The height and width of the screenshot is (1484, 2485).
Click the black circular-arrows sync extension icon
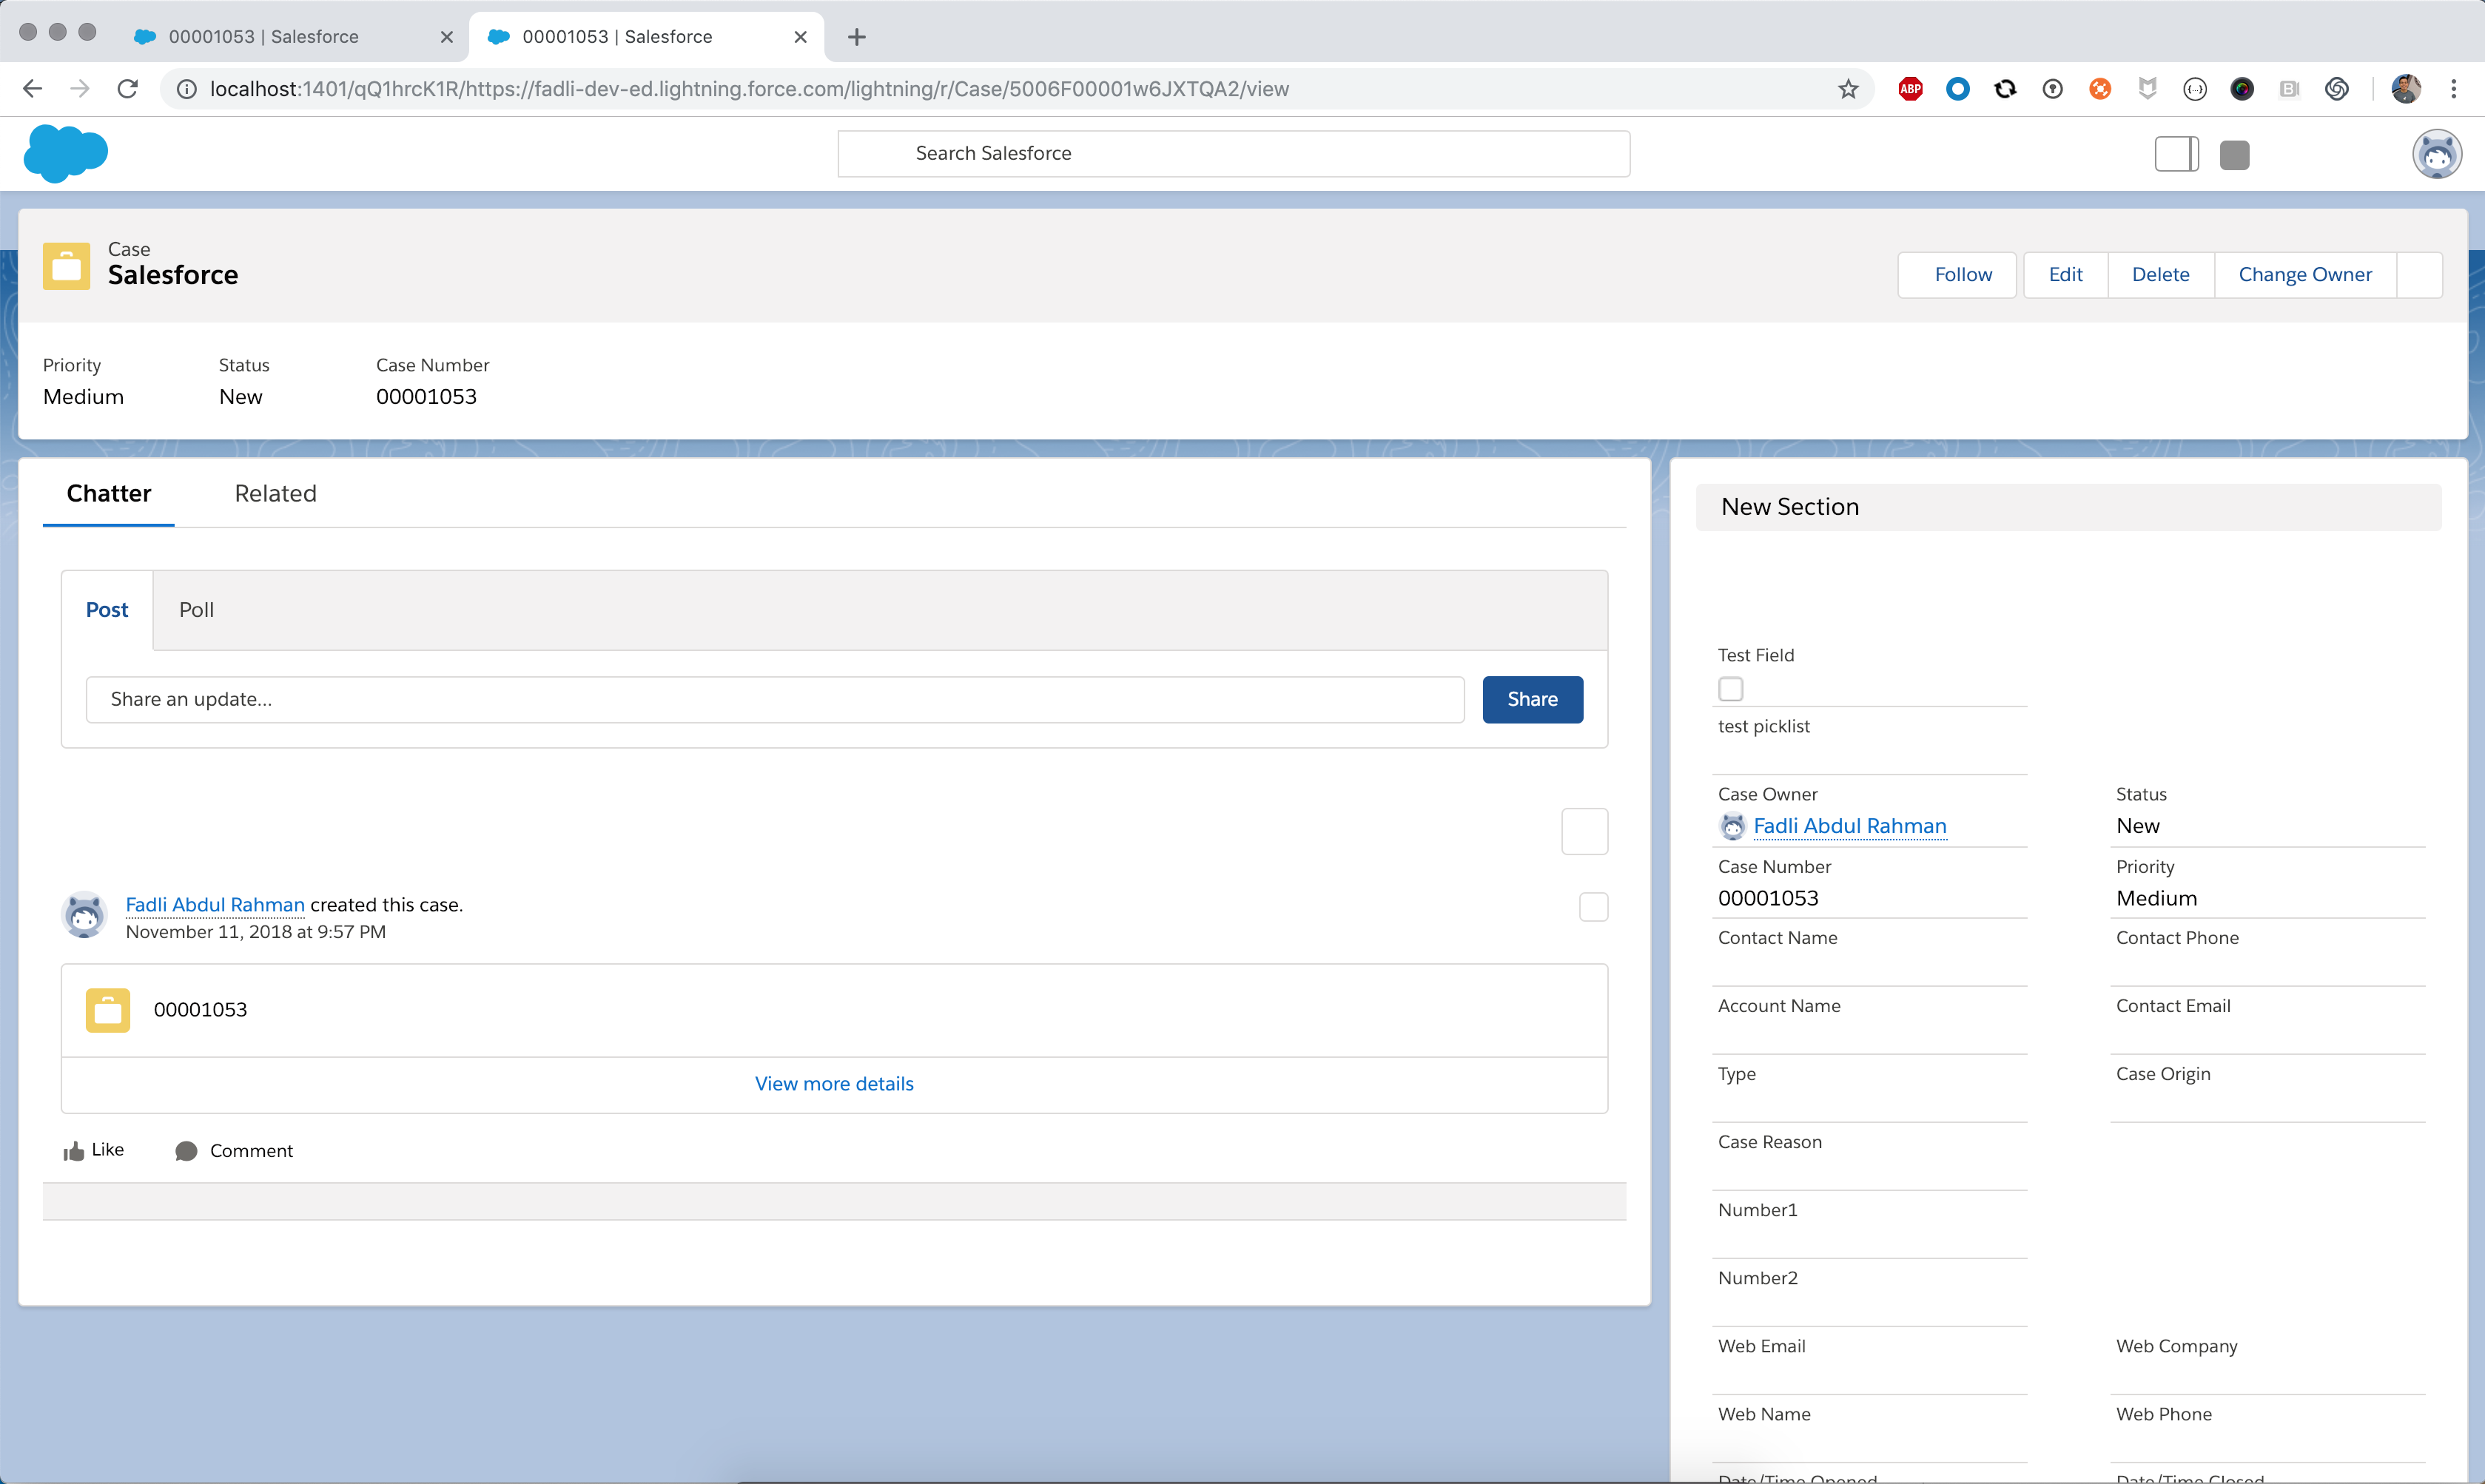tap(2005, 89)
